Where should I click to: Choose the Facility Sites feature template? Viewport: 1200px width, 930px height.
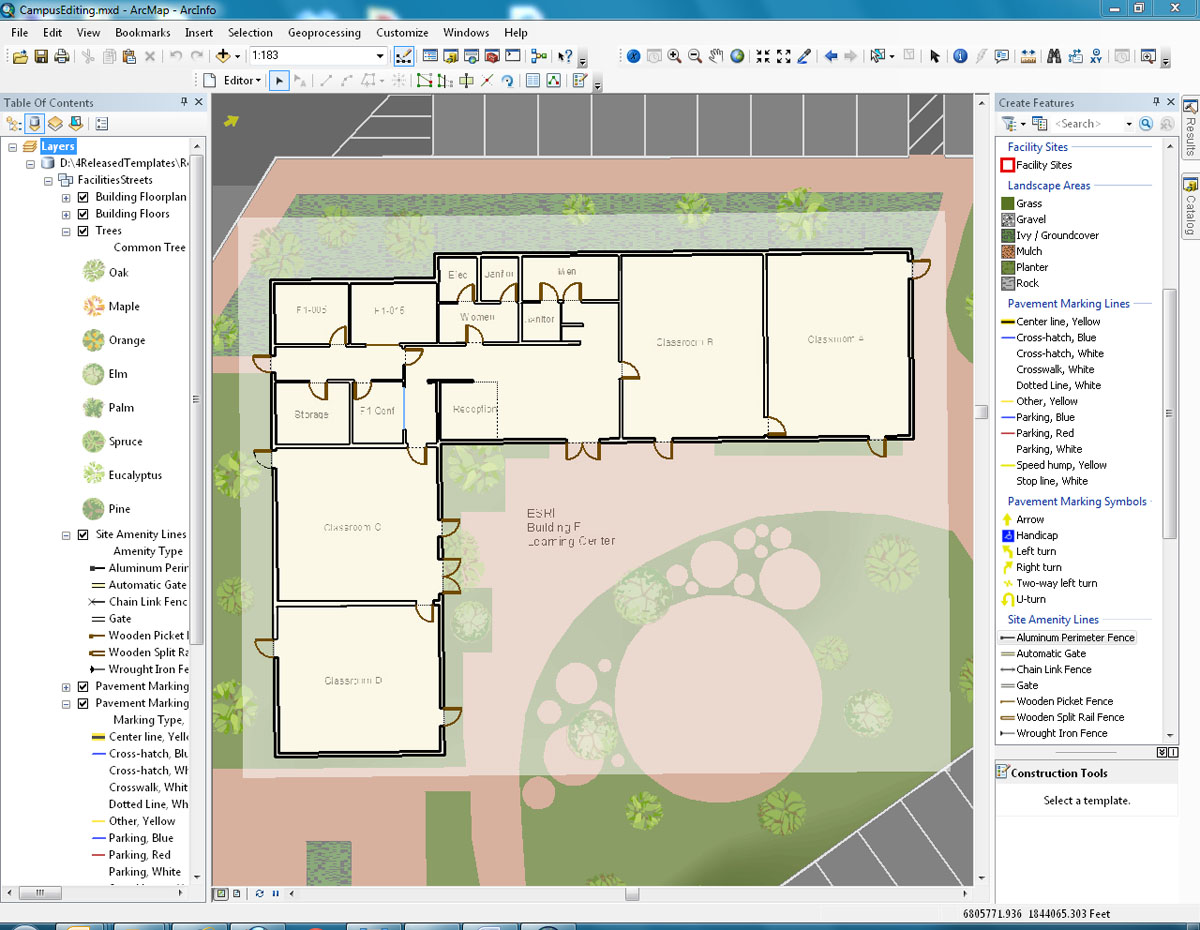point(1036,165)
